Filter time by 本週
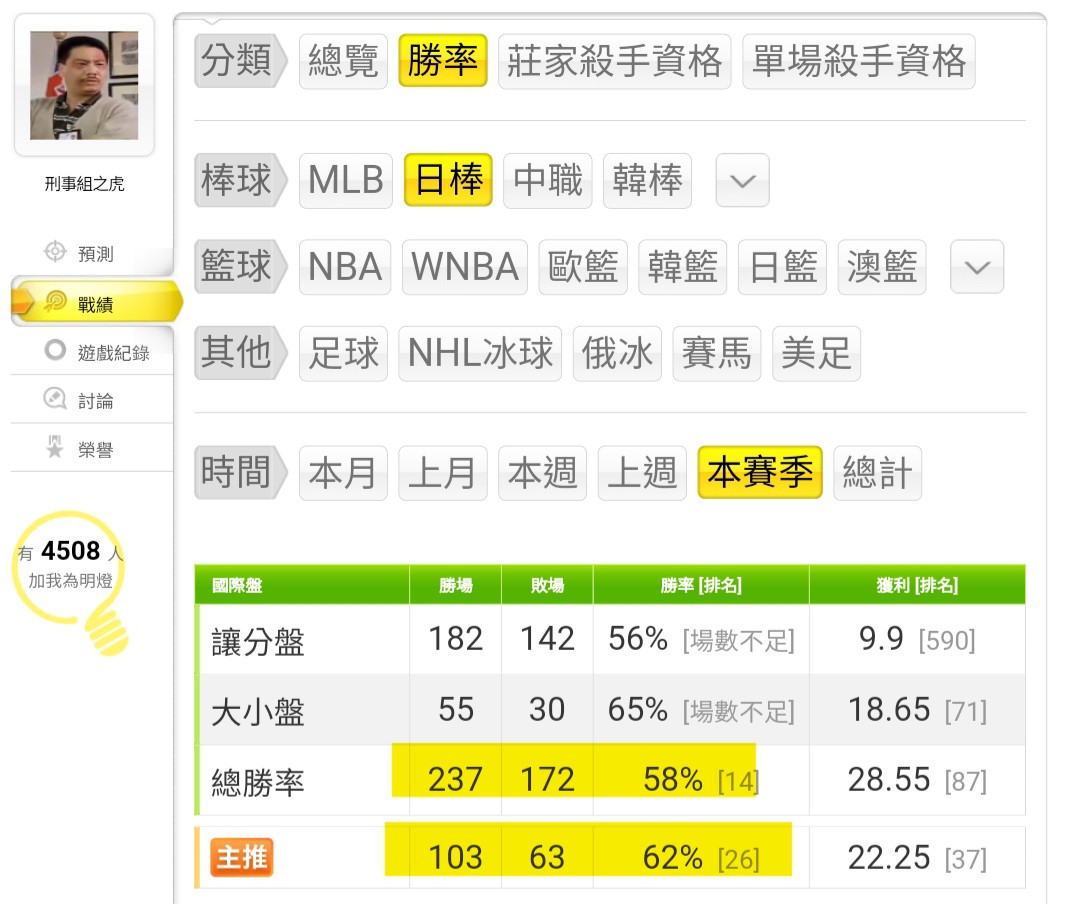The width and height of the screenshot is (1080, 904). click(543, 473)
